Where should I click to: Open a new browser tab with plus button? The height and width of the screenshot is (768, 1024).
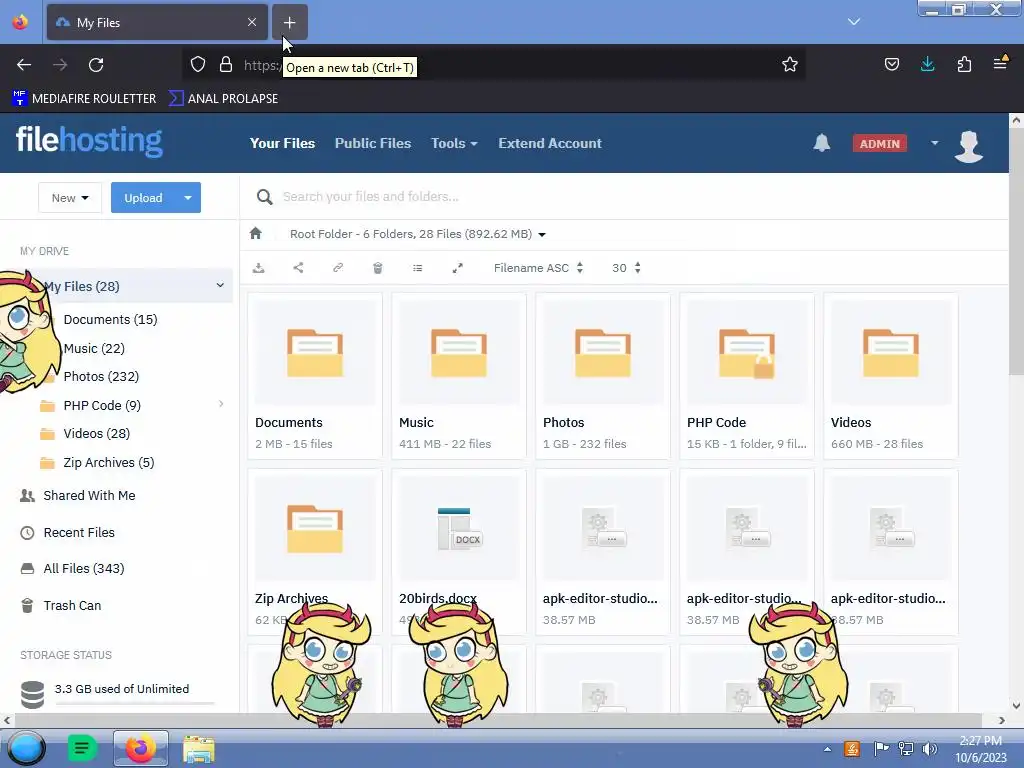click(289, 22)
